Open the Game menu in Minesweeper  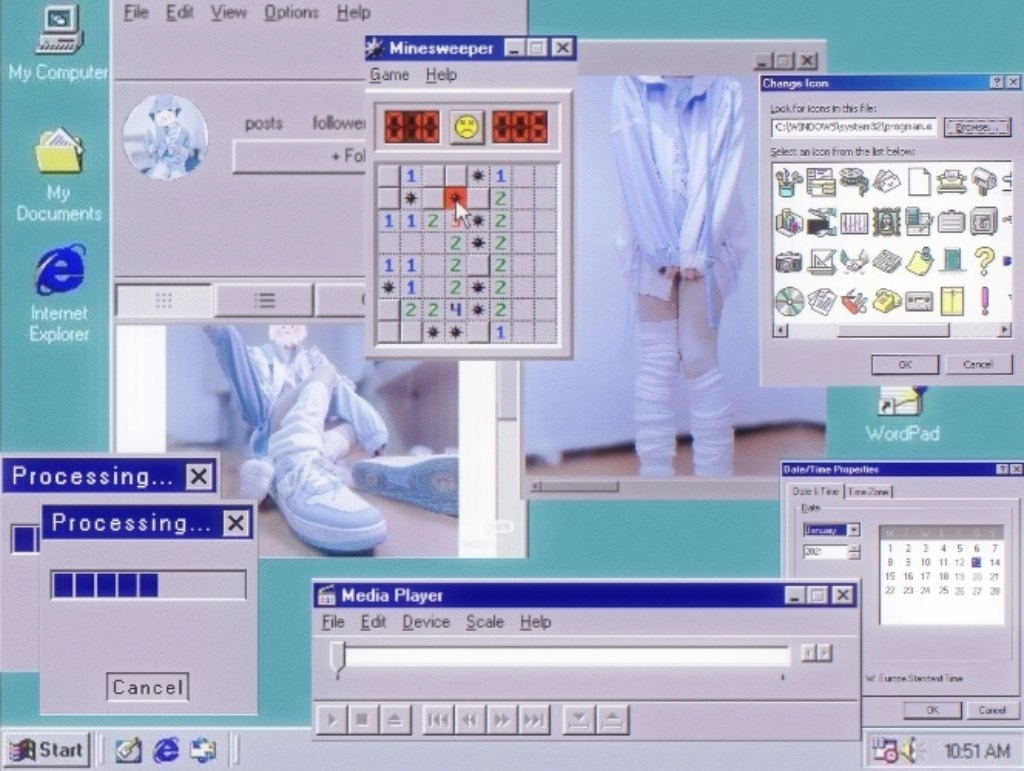[x=389, y=74]
